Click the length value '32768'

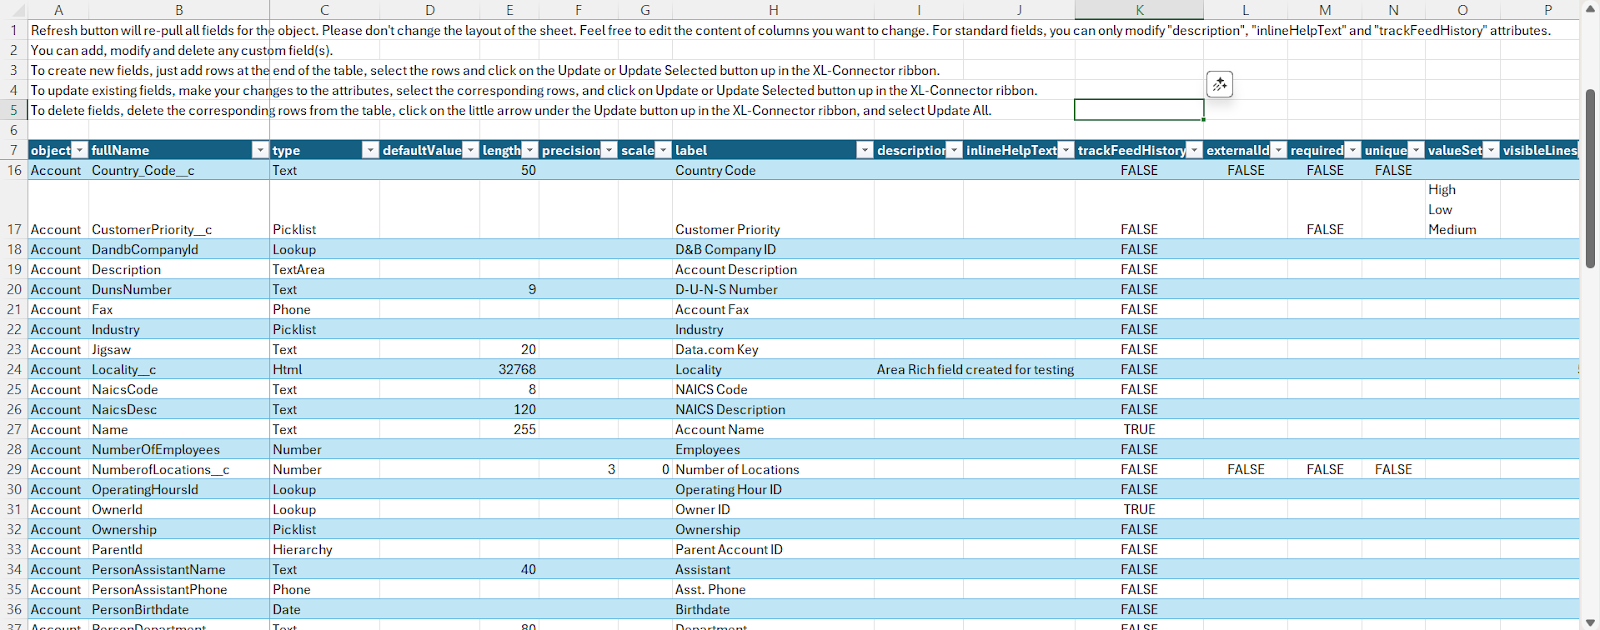point(517,369)
